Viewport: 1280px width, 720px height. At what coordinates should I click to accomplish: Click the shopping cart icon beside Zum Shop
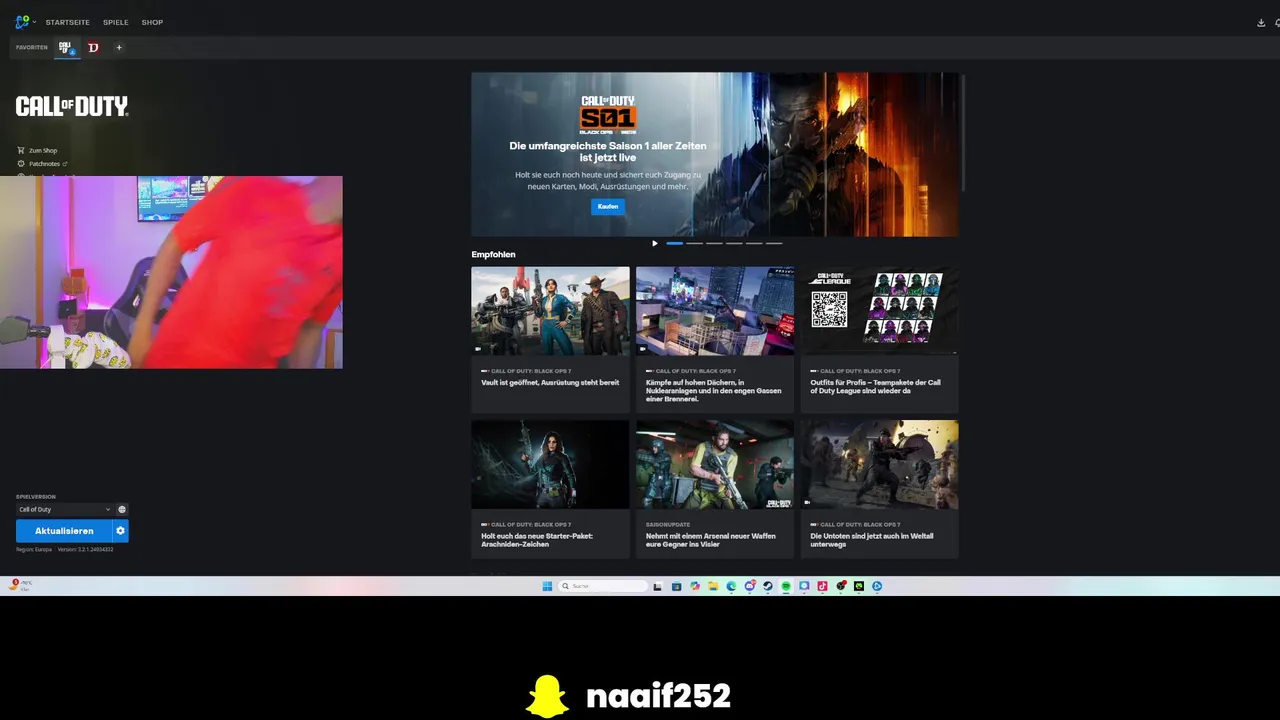[x=21, y=150]
